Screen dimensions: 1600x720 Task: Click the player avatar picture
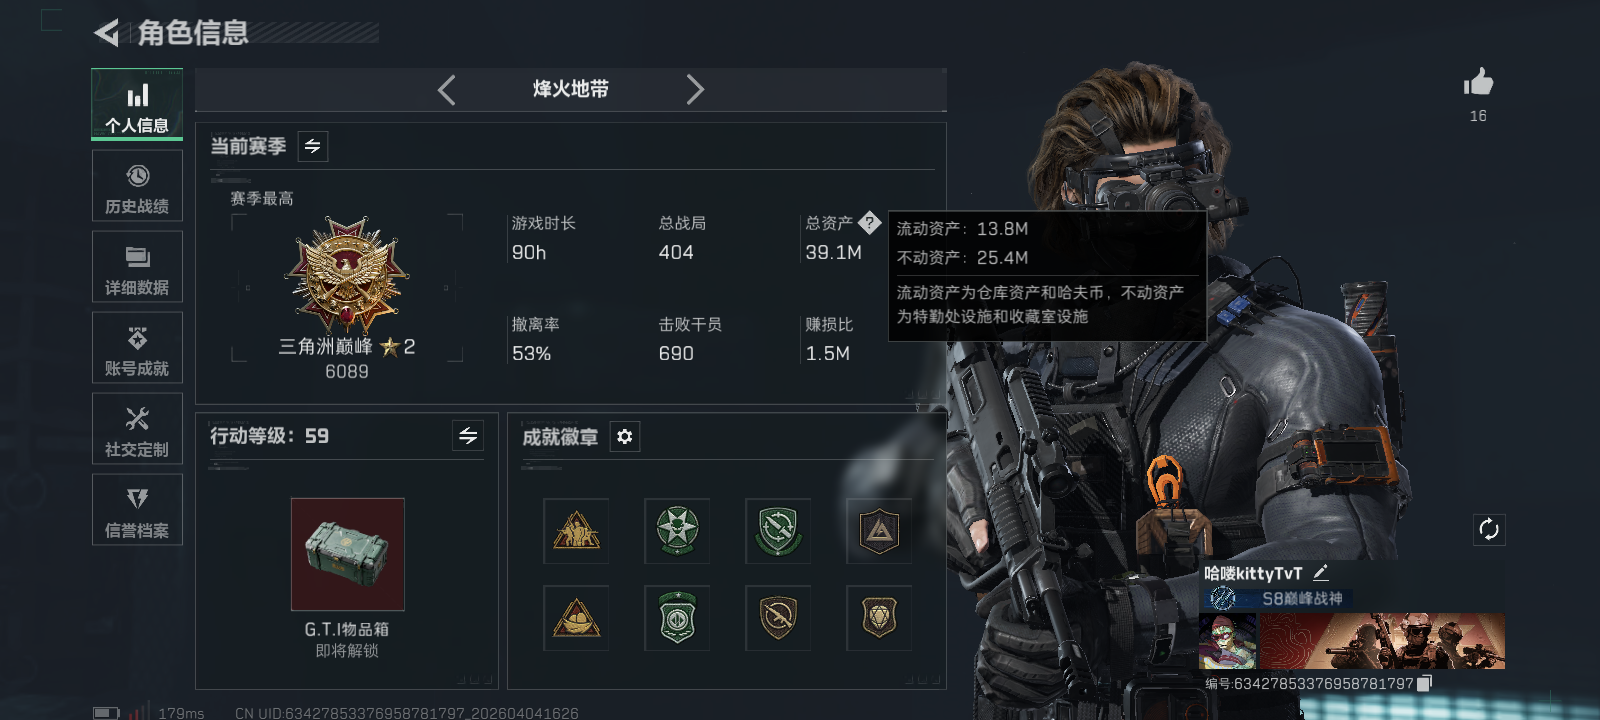[1228, 641]
